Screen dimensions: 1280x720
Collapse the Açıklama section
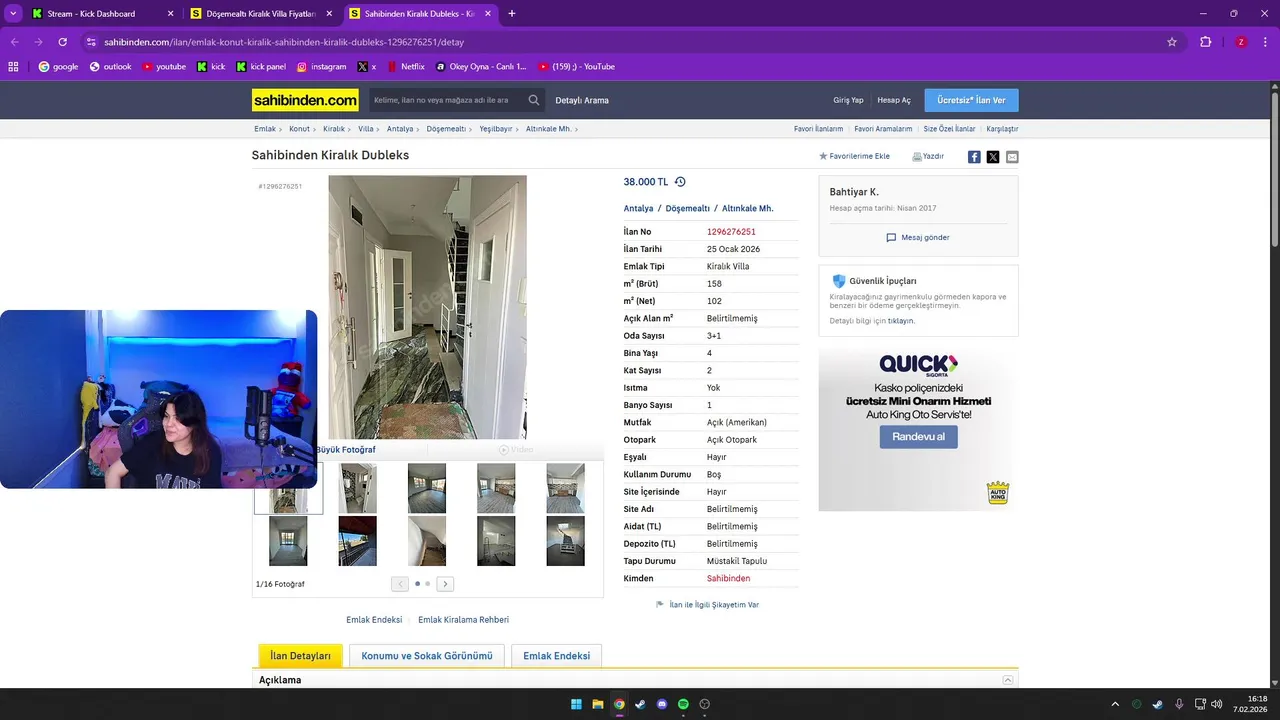click(1008, 680)
